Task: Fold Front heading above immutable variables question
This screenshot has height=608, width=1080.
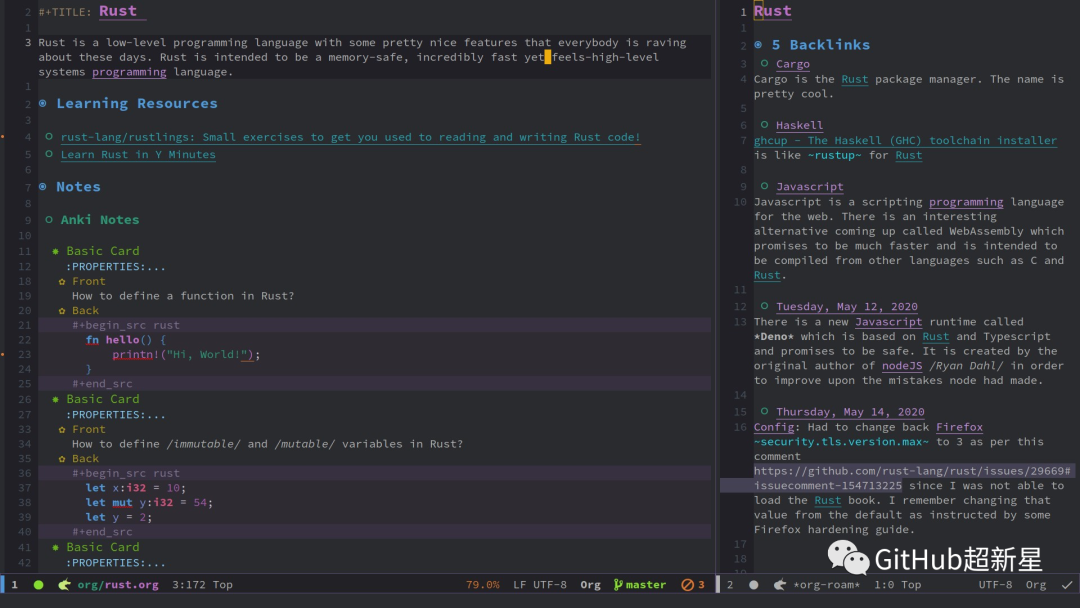Action: point(62,430)
